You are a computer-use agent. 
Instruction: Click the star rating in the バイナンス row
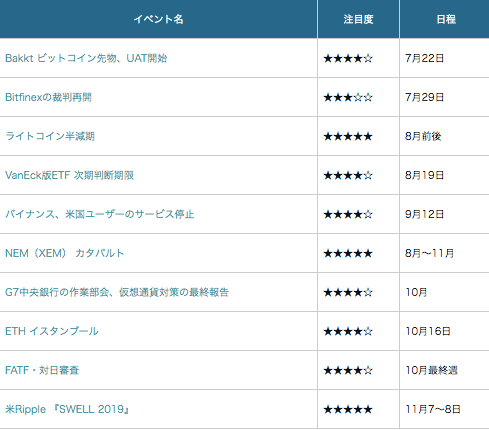[x=348, y=215]
